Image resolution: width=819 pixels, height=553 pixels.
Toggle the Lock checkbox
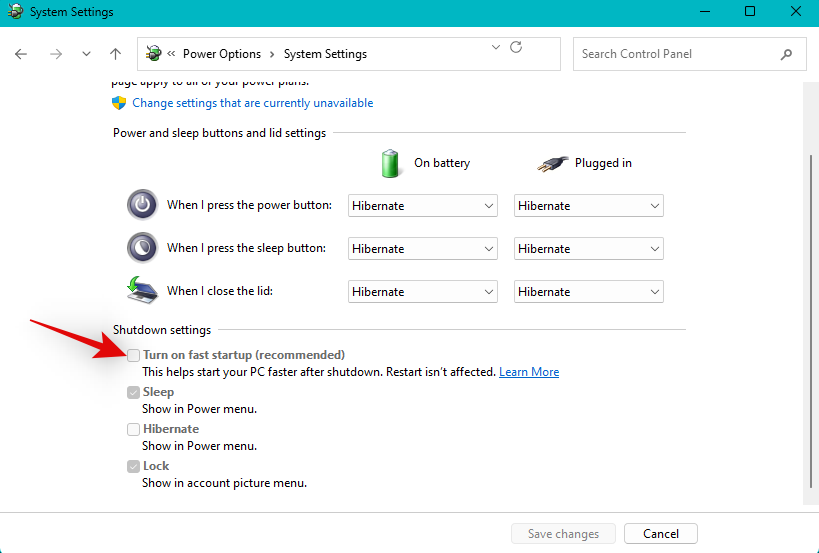pos(133,466)
